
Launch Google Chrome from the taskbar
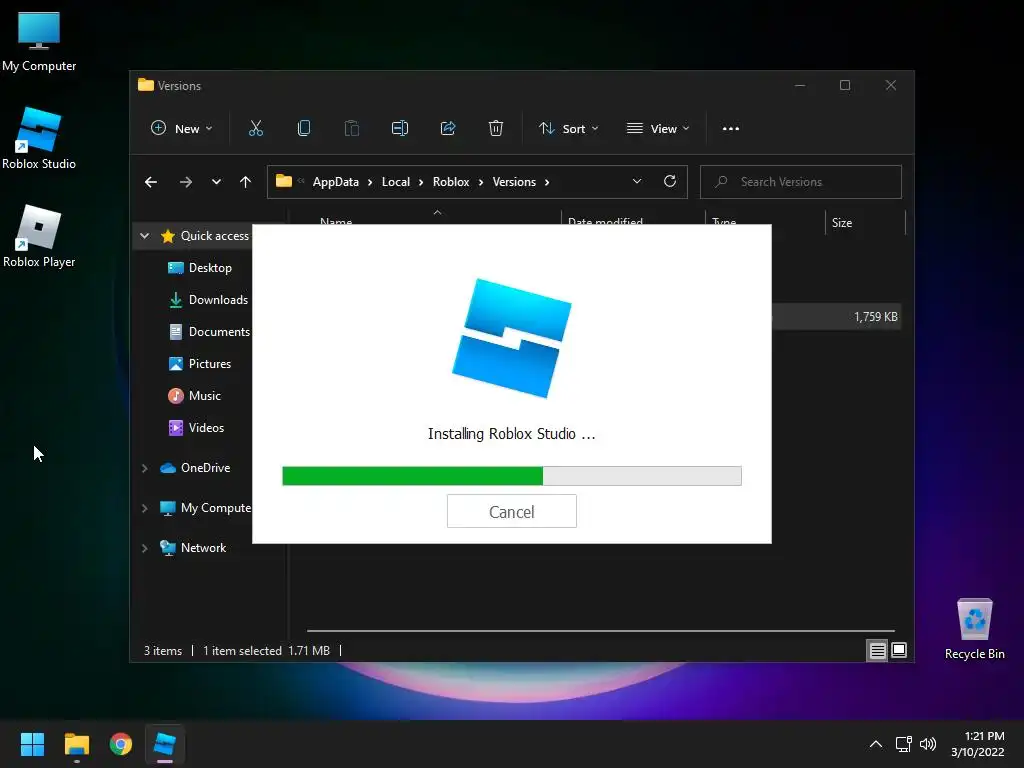point(121,744)
